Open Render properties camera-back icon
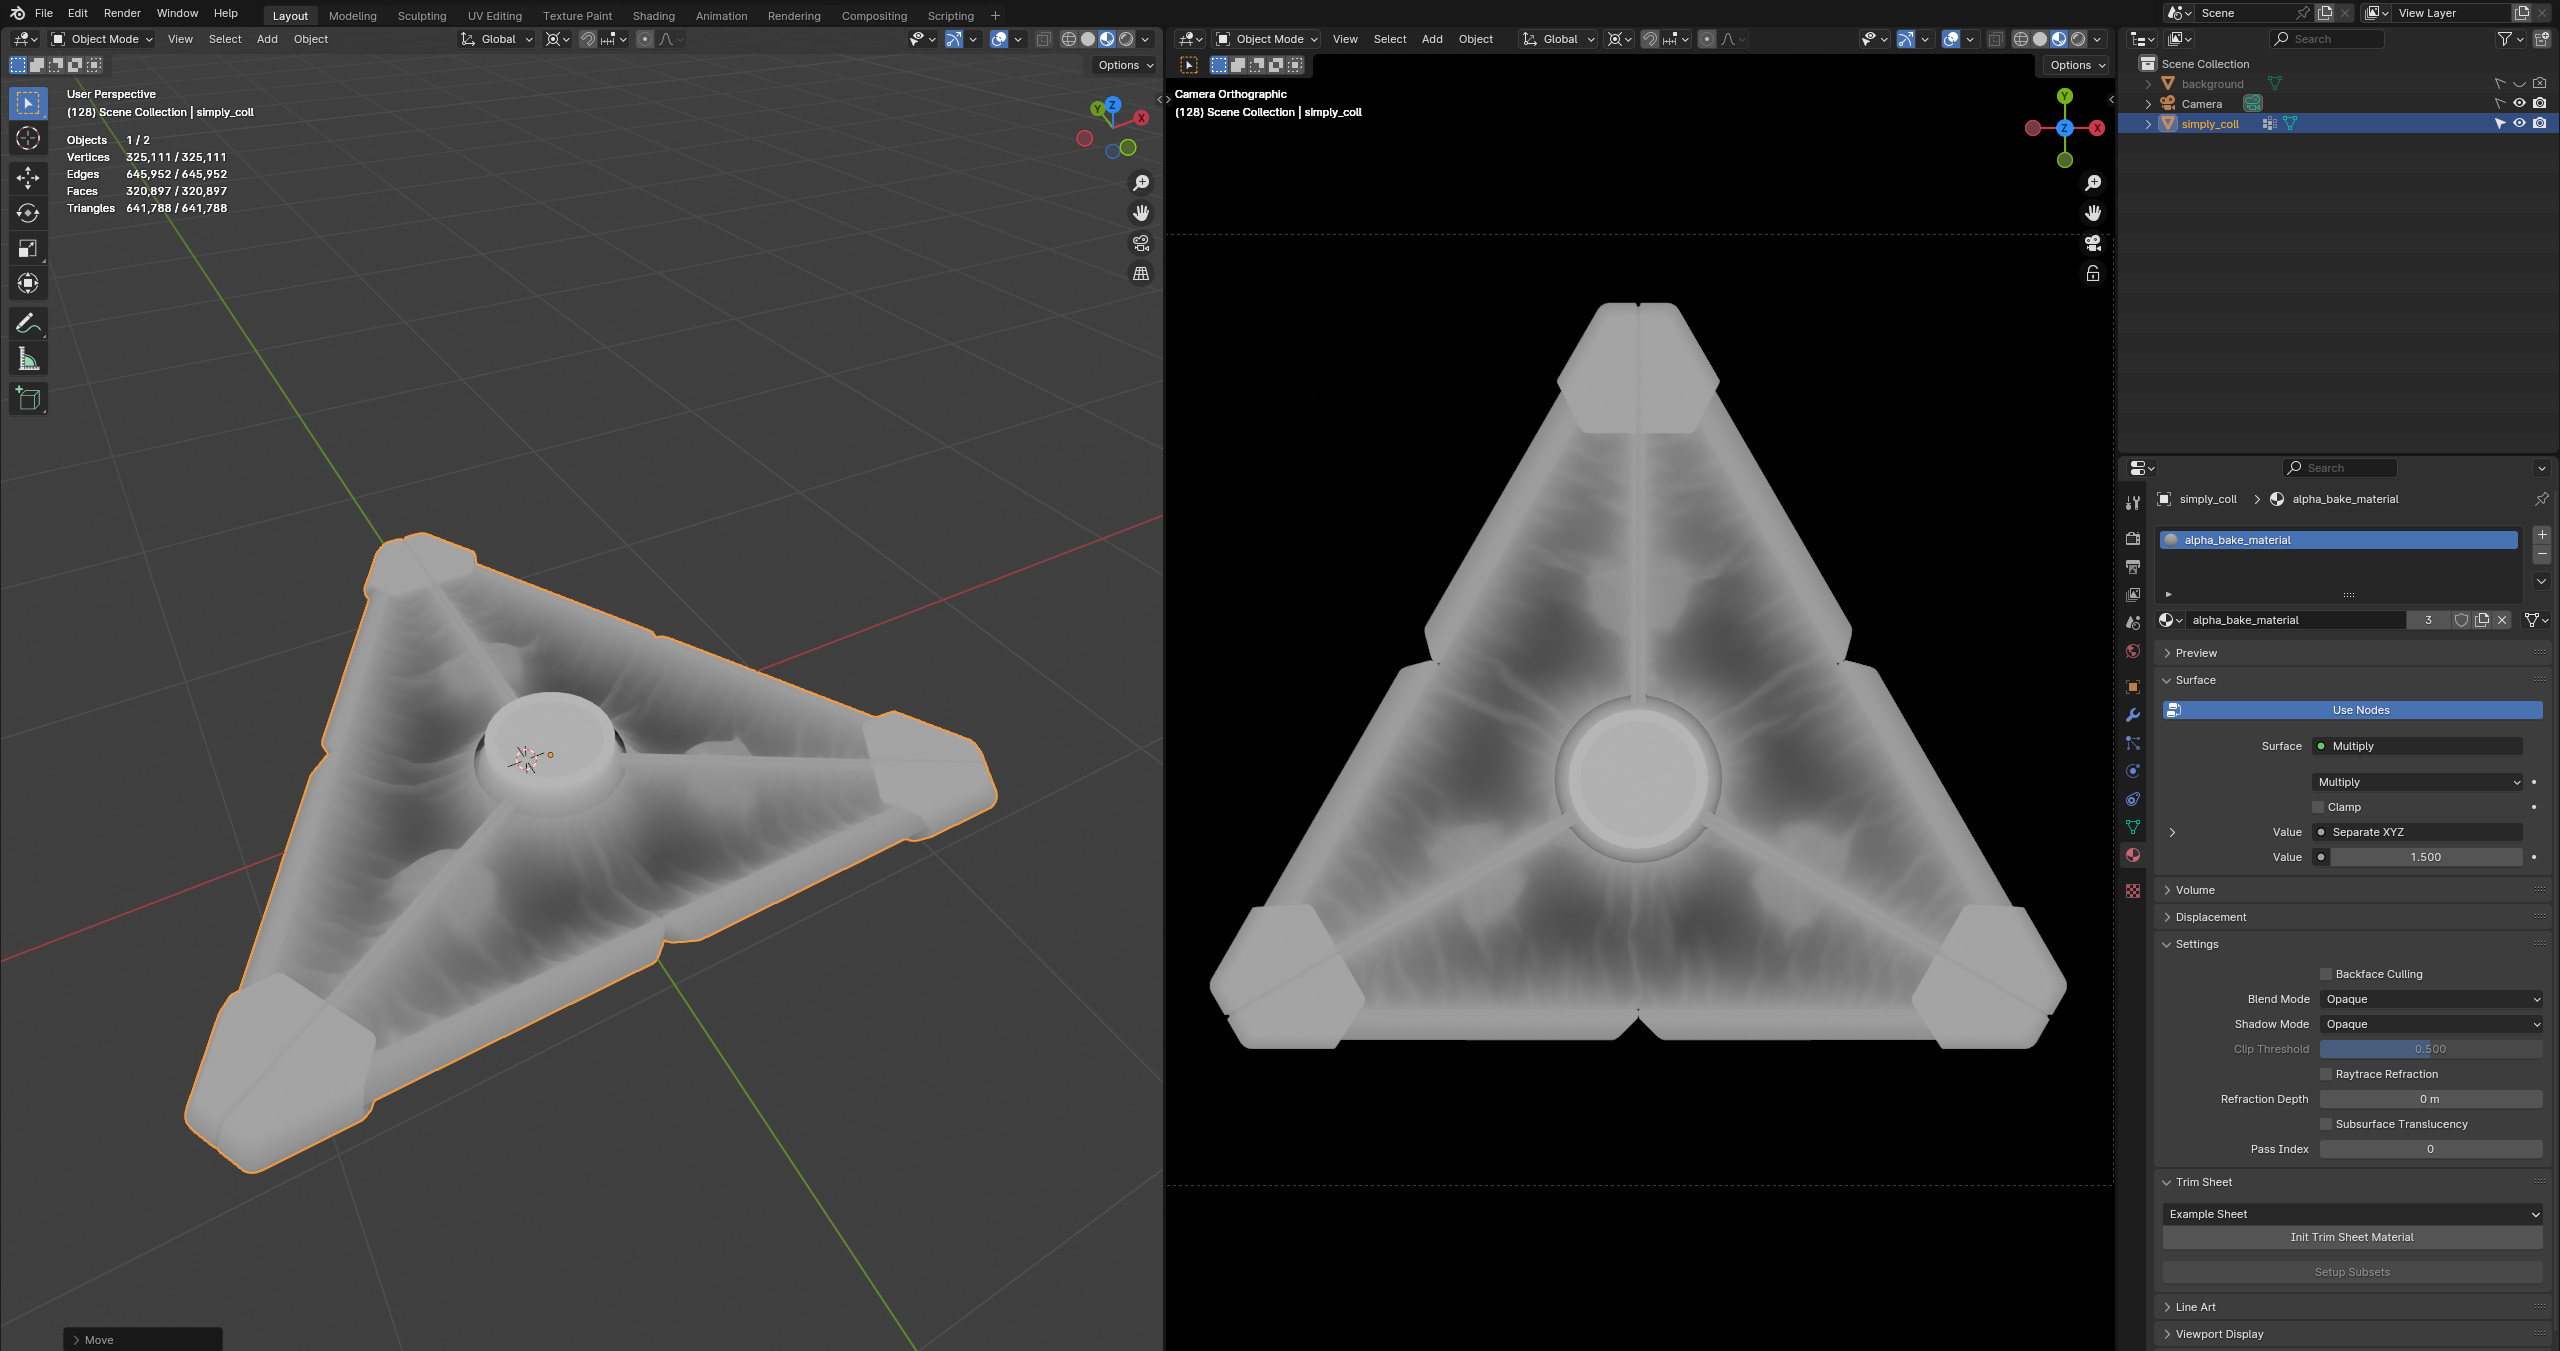 [2133, 538]
